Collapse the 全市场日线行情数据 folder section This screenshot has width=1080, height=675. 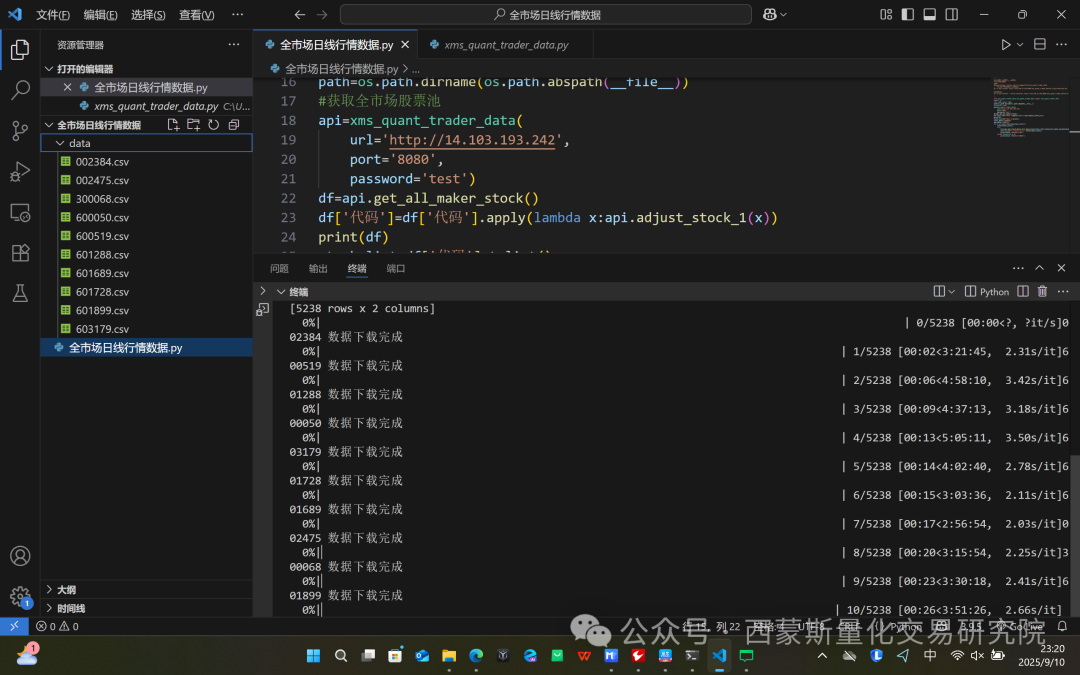[x=49, y=125]
